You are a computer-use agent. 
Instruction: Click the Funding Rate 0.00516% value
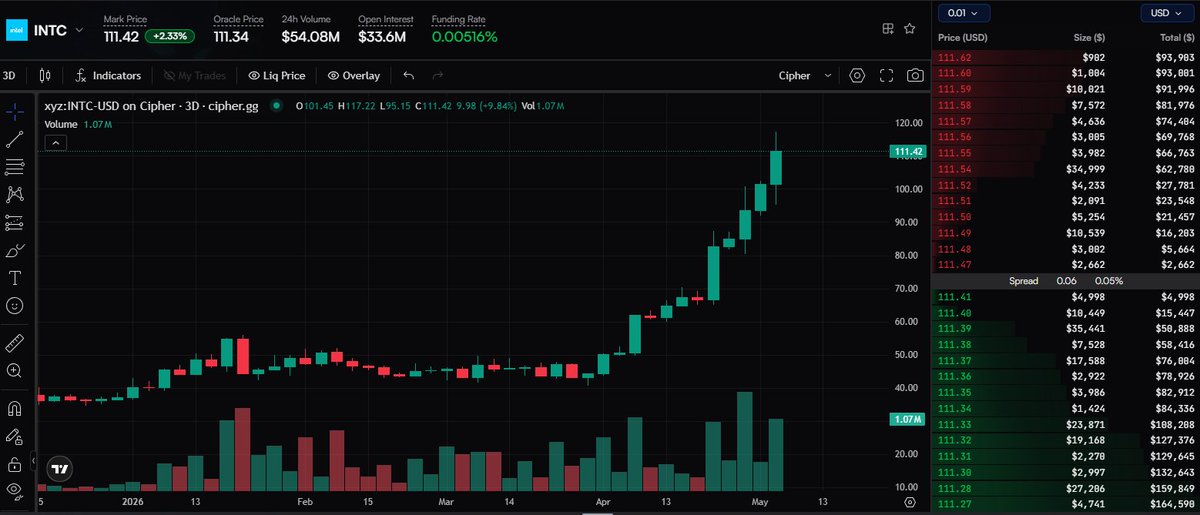click(x=464, y=37)
